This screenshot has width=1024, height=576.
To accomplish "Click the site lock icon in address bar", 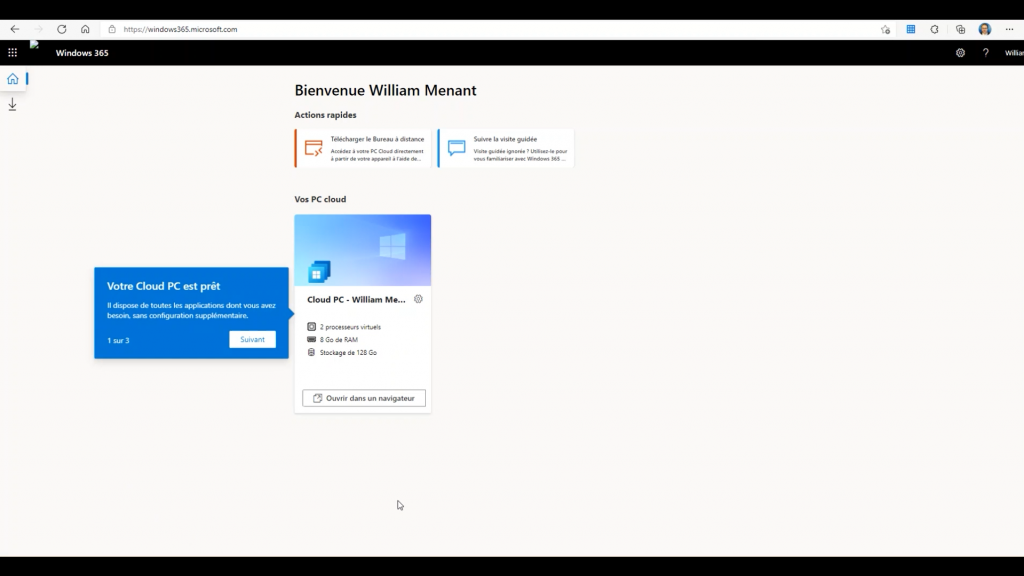I will tap(112, 29).
